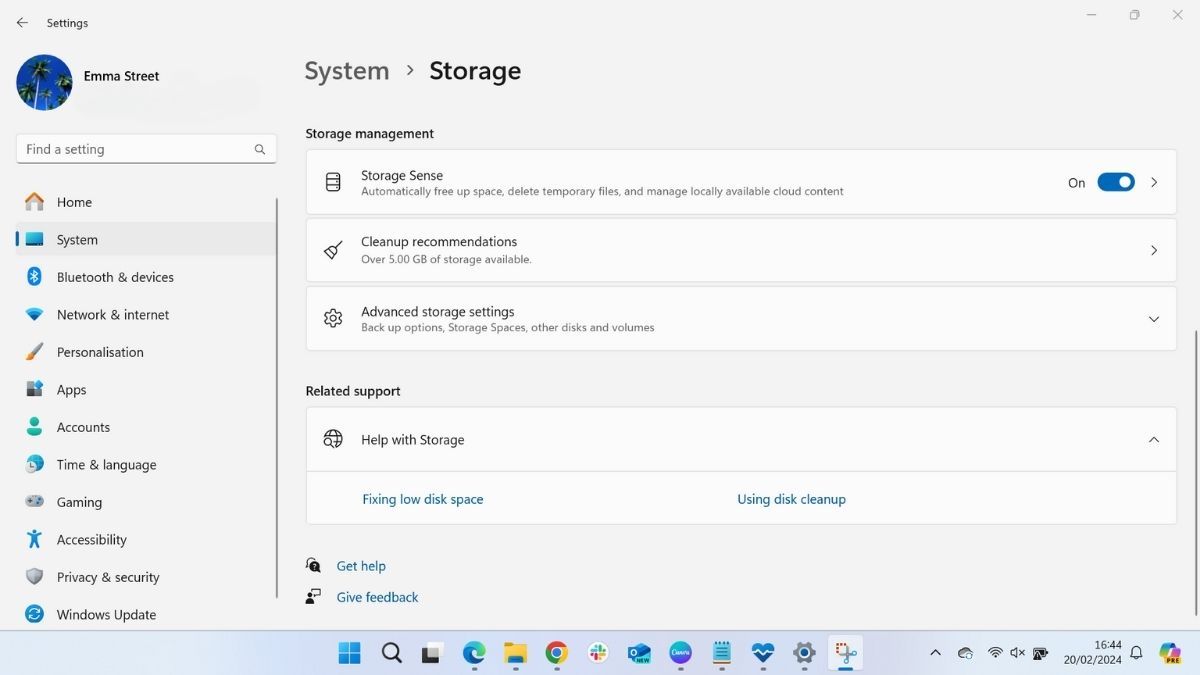Viewport: 1200px width, 675px height.
Task: Click the globe icon next to Help with Storage
Action: pos(333,439)
